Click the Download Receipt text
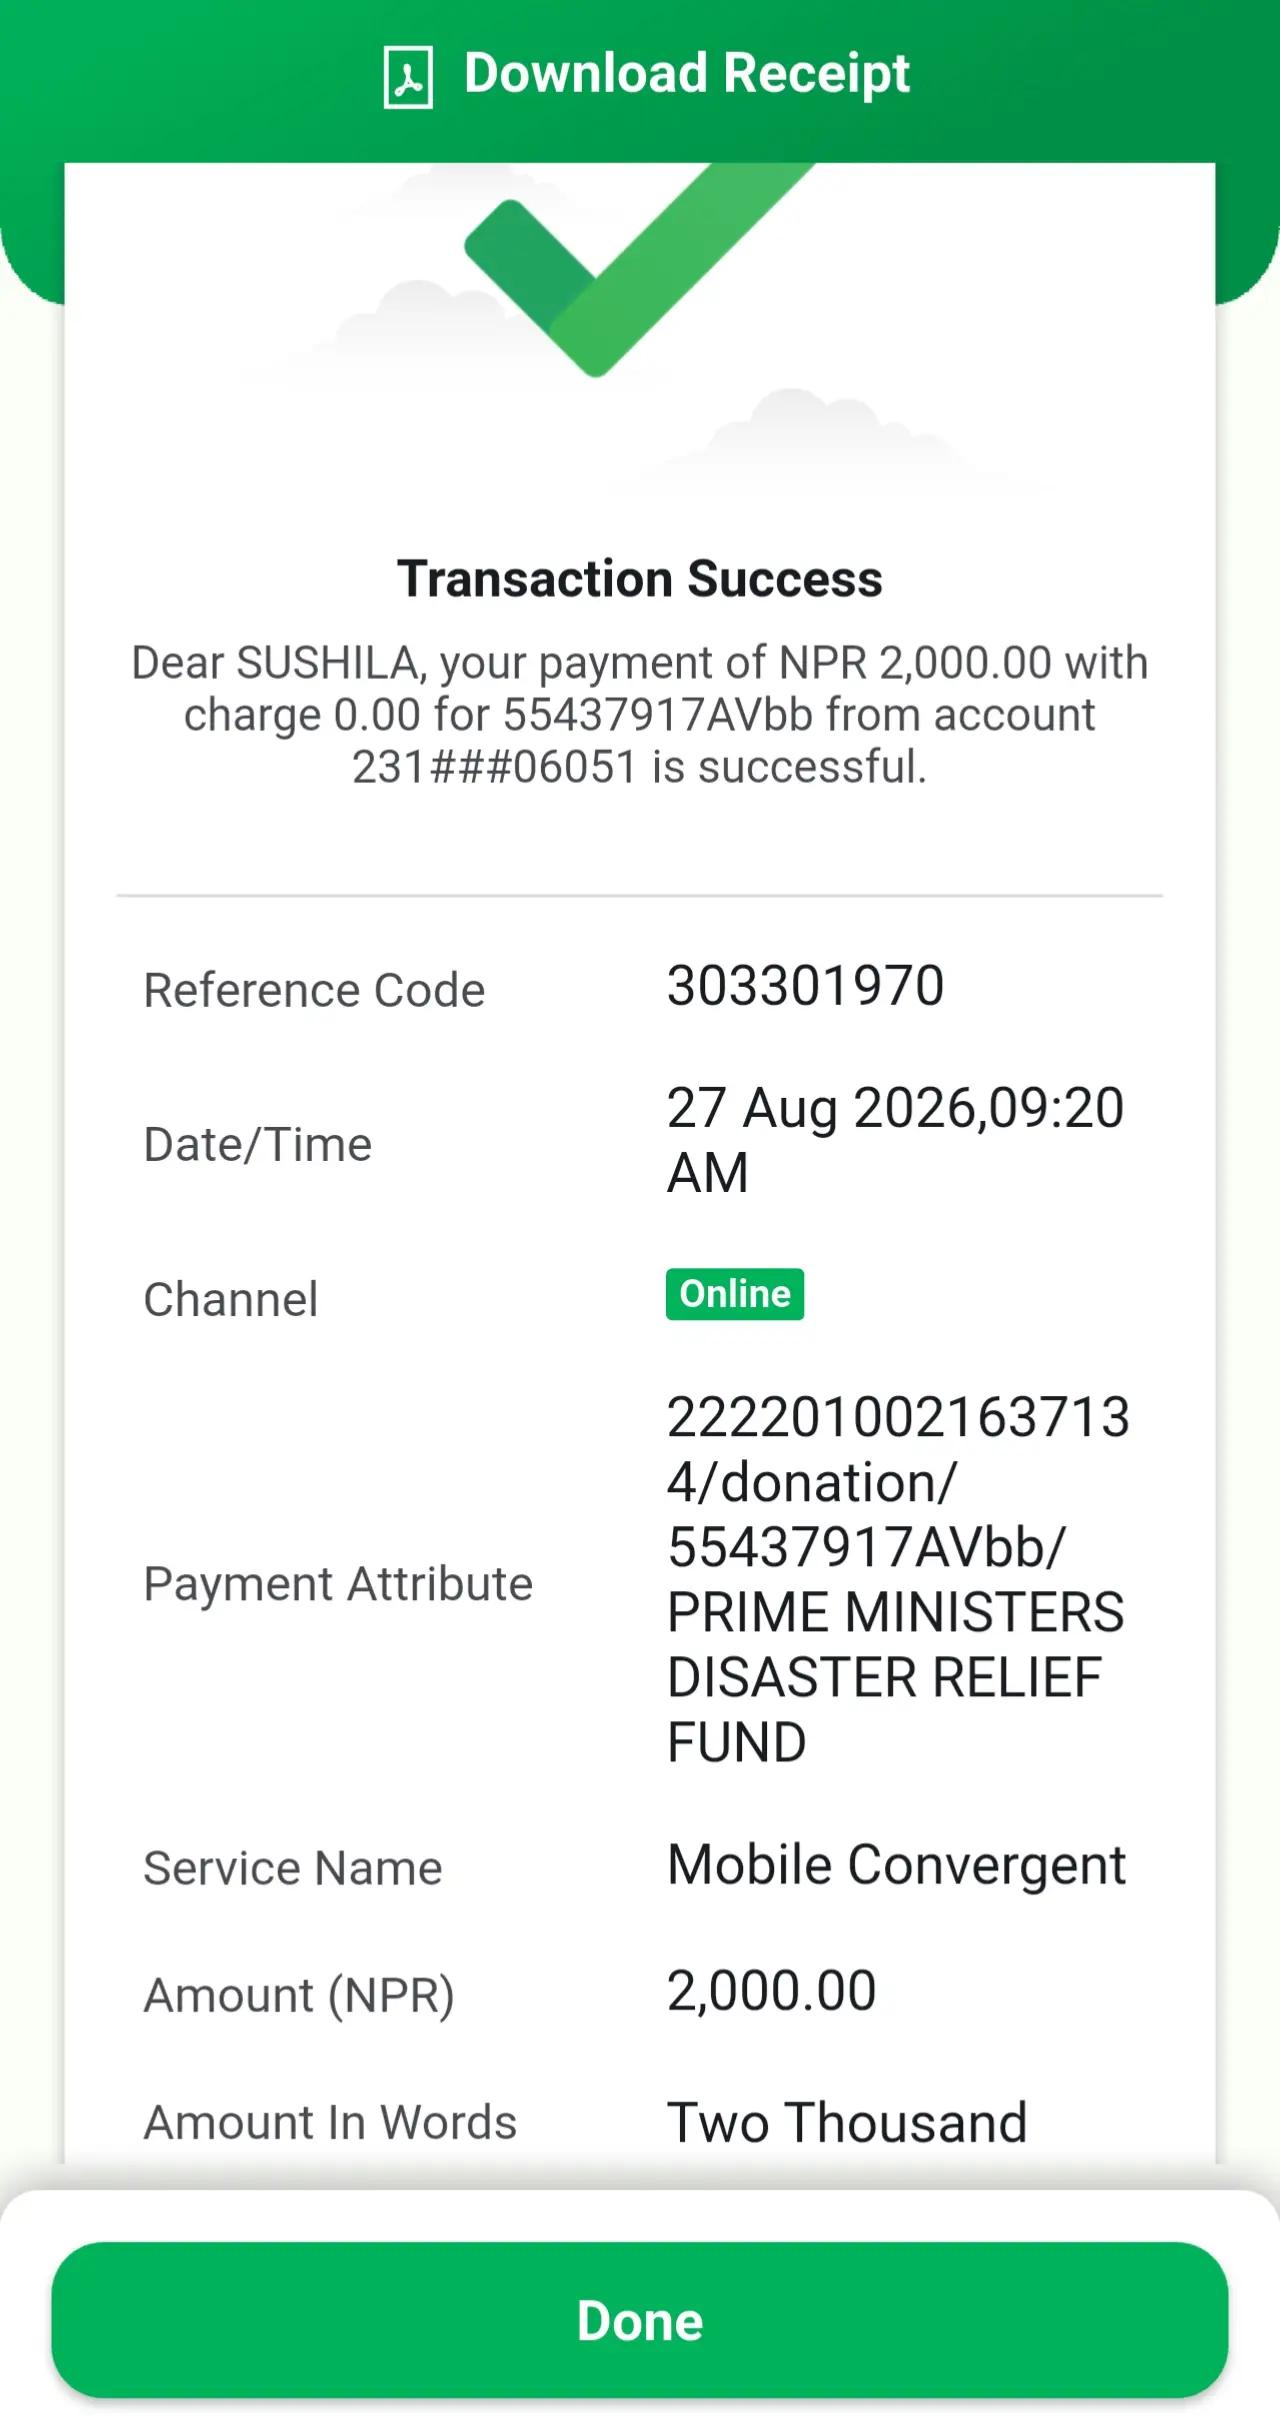This screenshot has height=2432, width=1280. pyautogui.click(x=687, y=74)
